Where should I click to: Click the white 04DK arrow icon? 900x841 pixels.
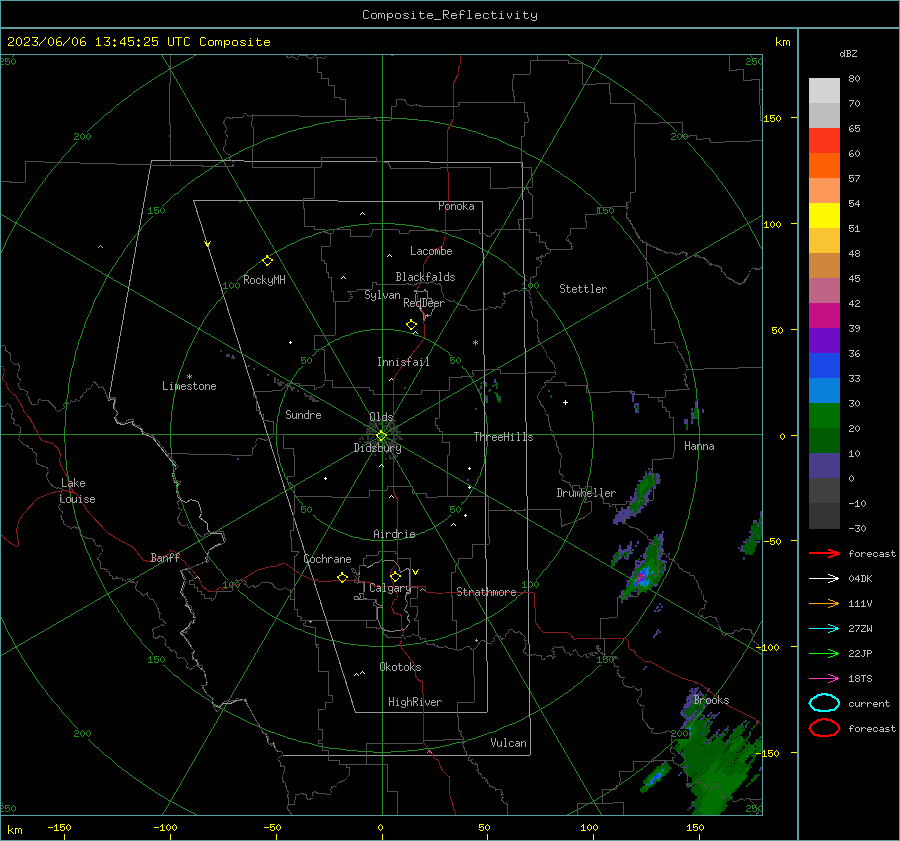click(824, 578)
